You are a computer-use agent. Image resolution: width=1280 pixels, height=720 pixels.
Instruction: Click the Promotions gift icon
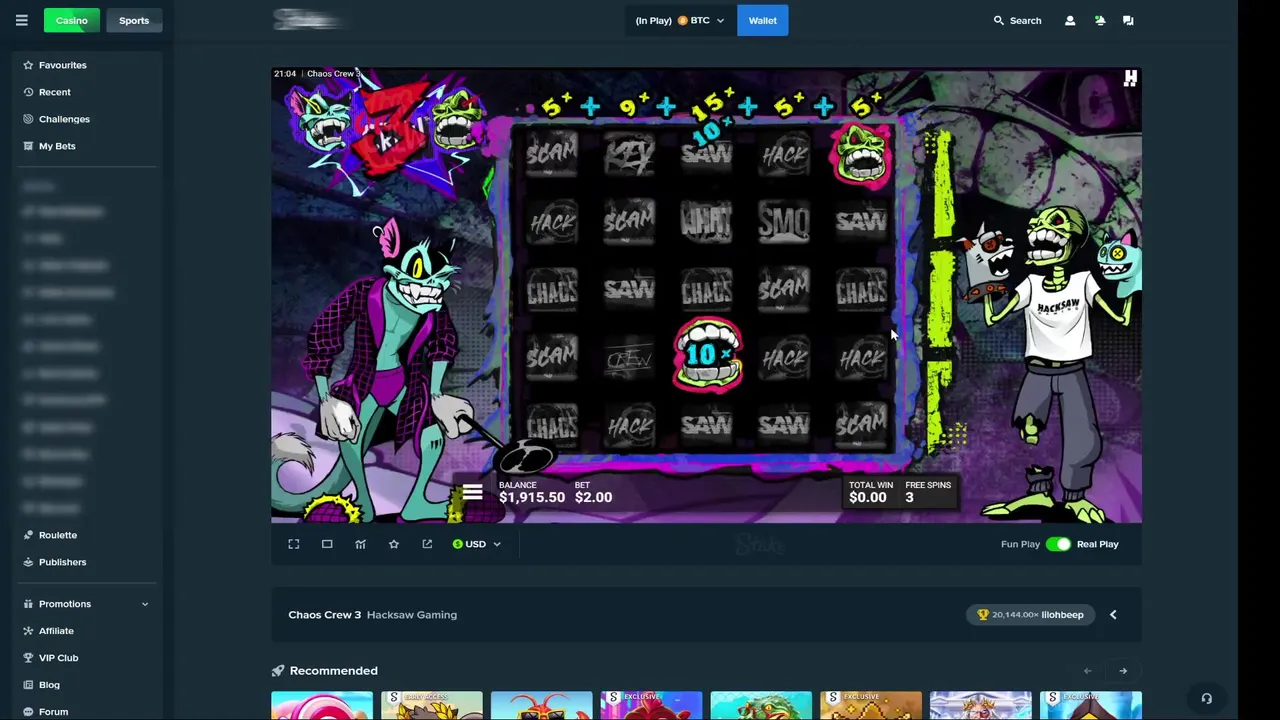[x=28, y=604]
